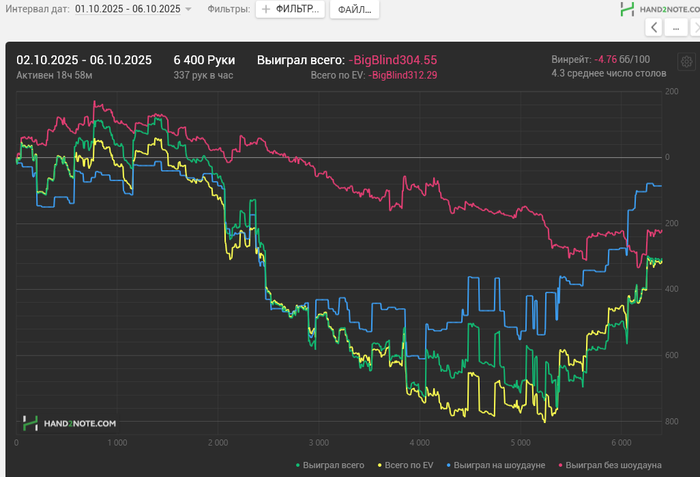
Task: Click the 6 400 hands count label
Action: 204,60
